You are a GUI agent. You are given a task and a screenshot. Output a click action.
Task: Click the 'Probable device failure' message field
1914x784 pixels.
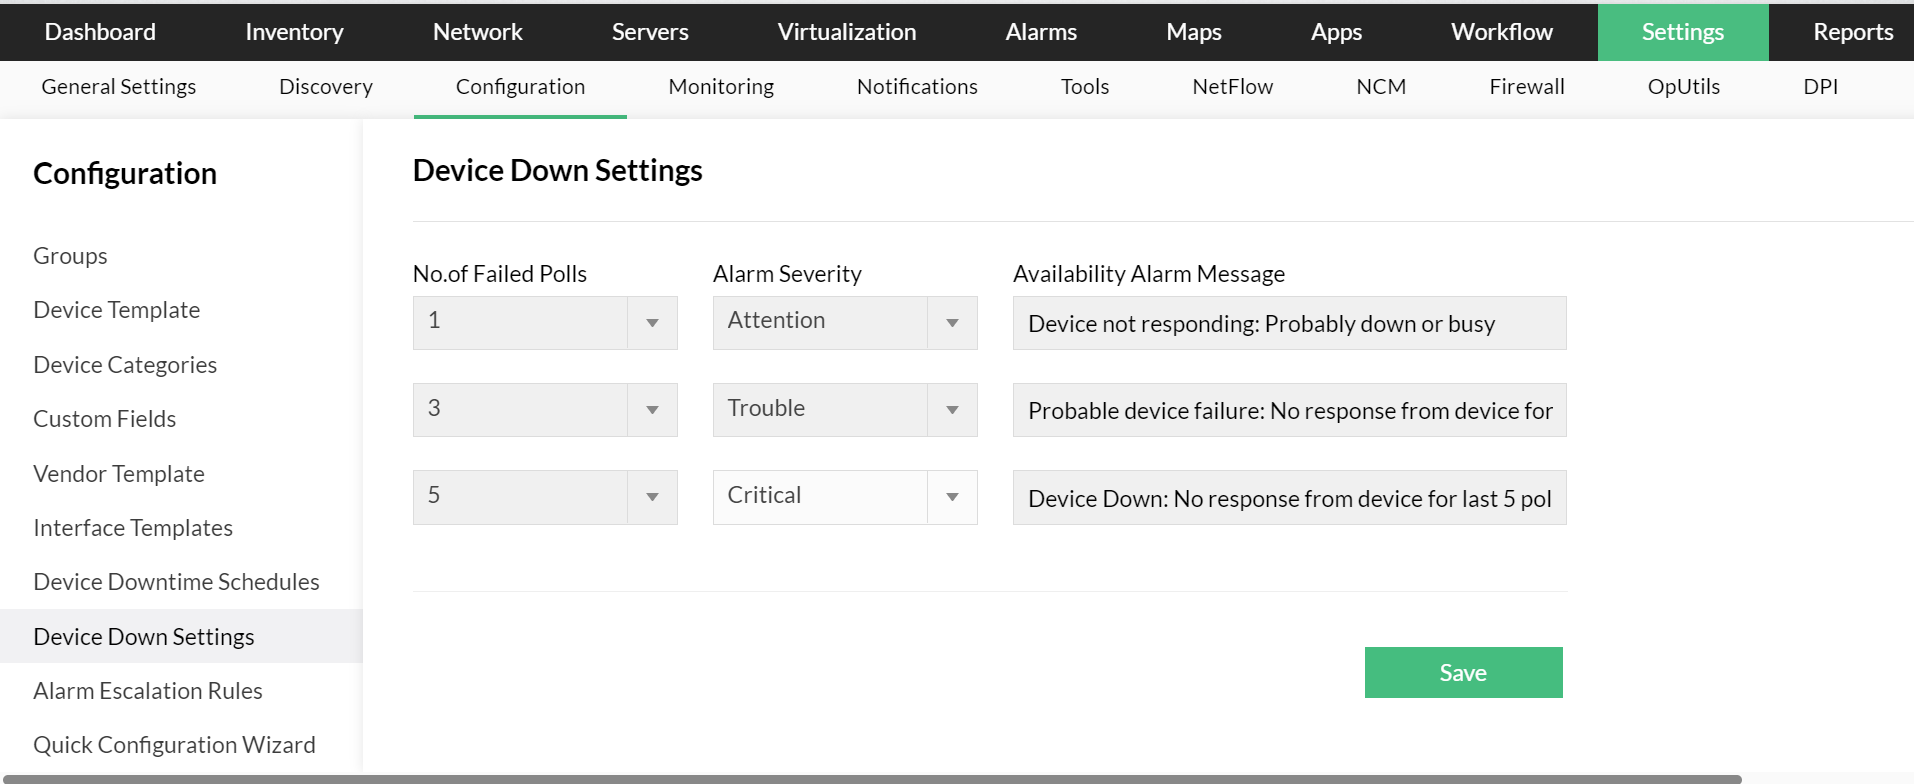pos(1289,410)
